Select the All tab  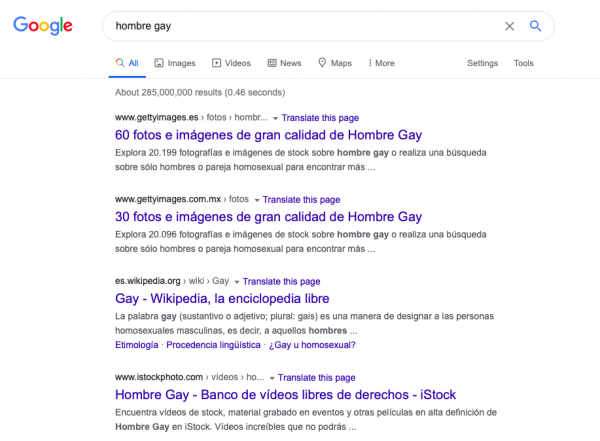click(x=127, y=63)
